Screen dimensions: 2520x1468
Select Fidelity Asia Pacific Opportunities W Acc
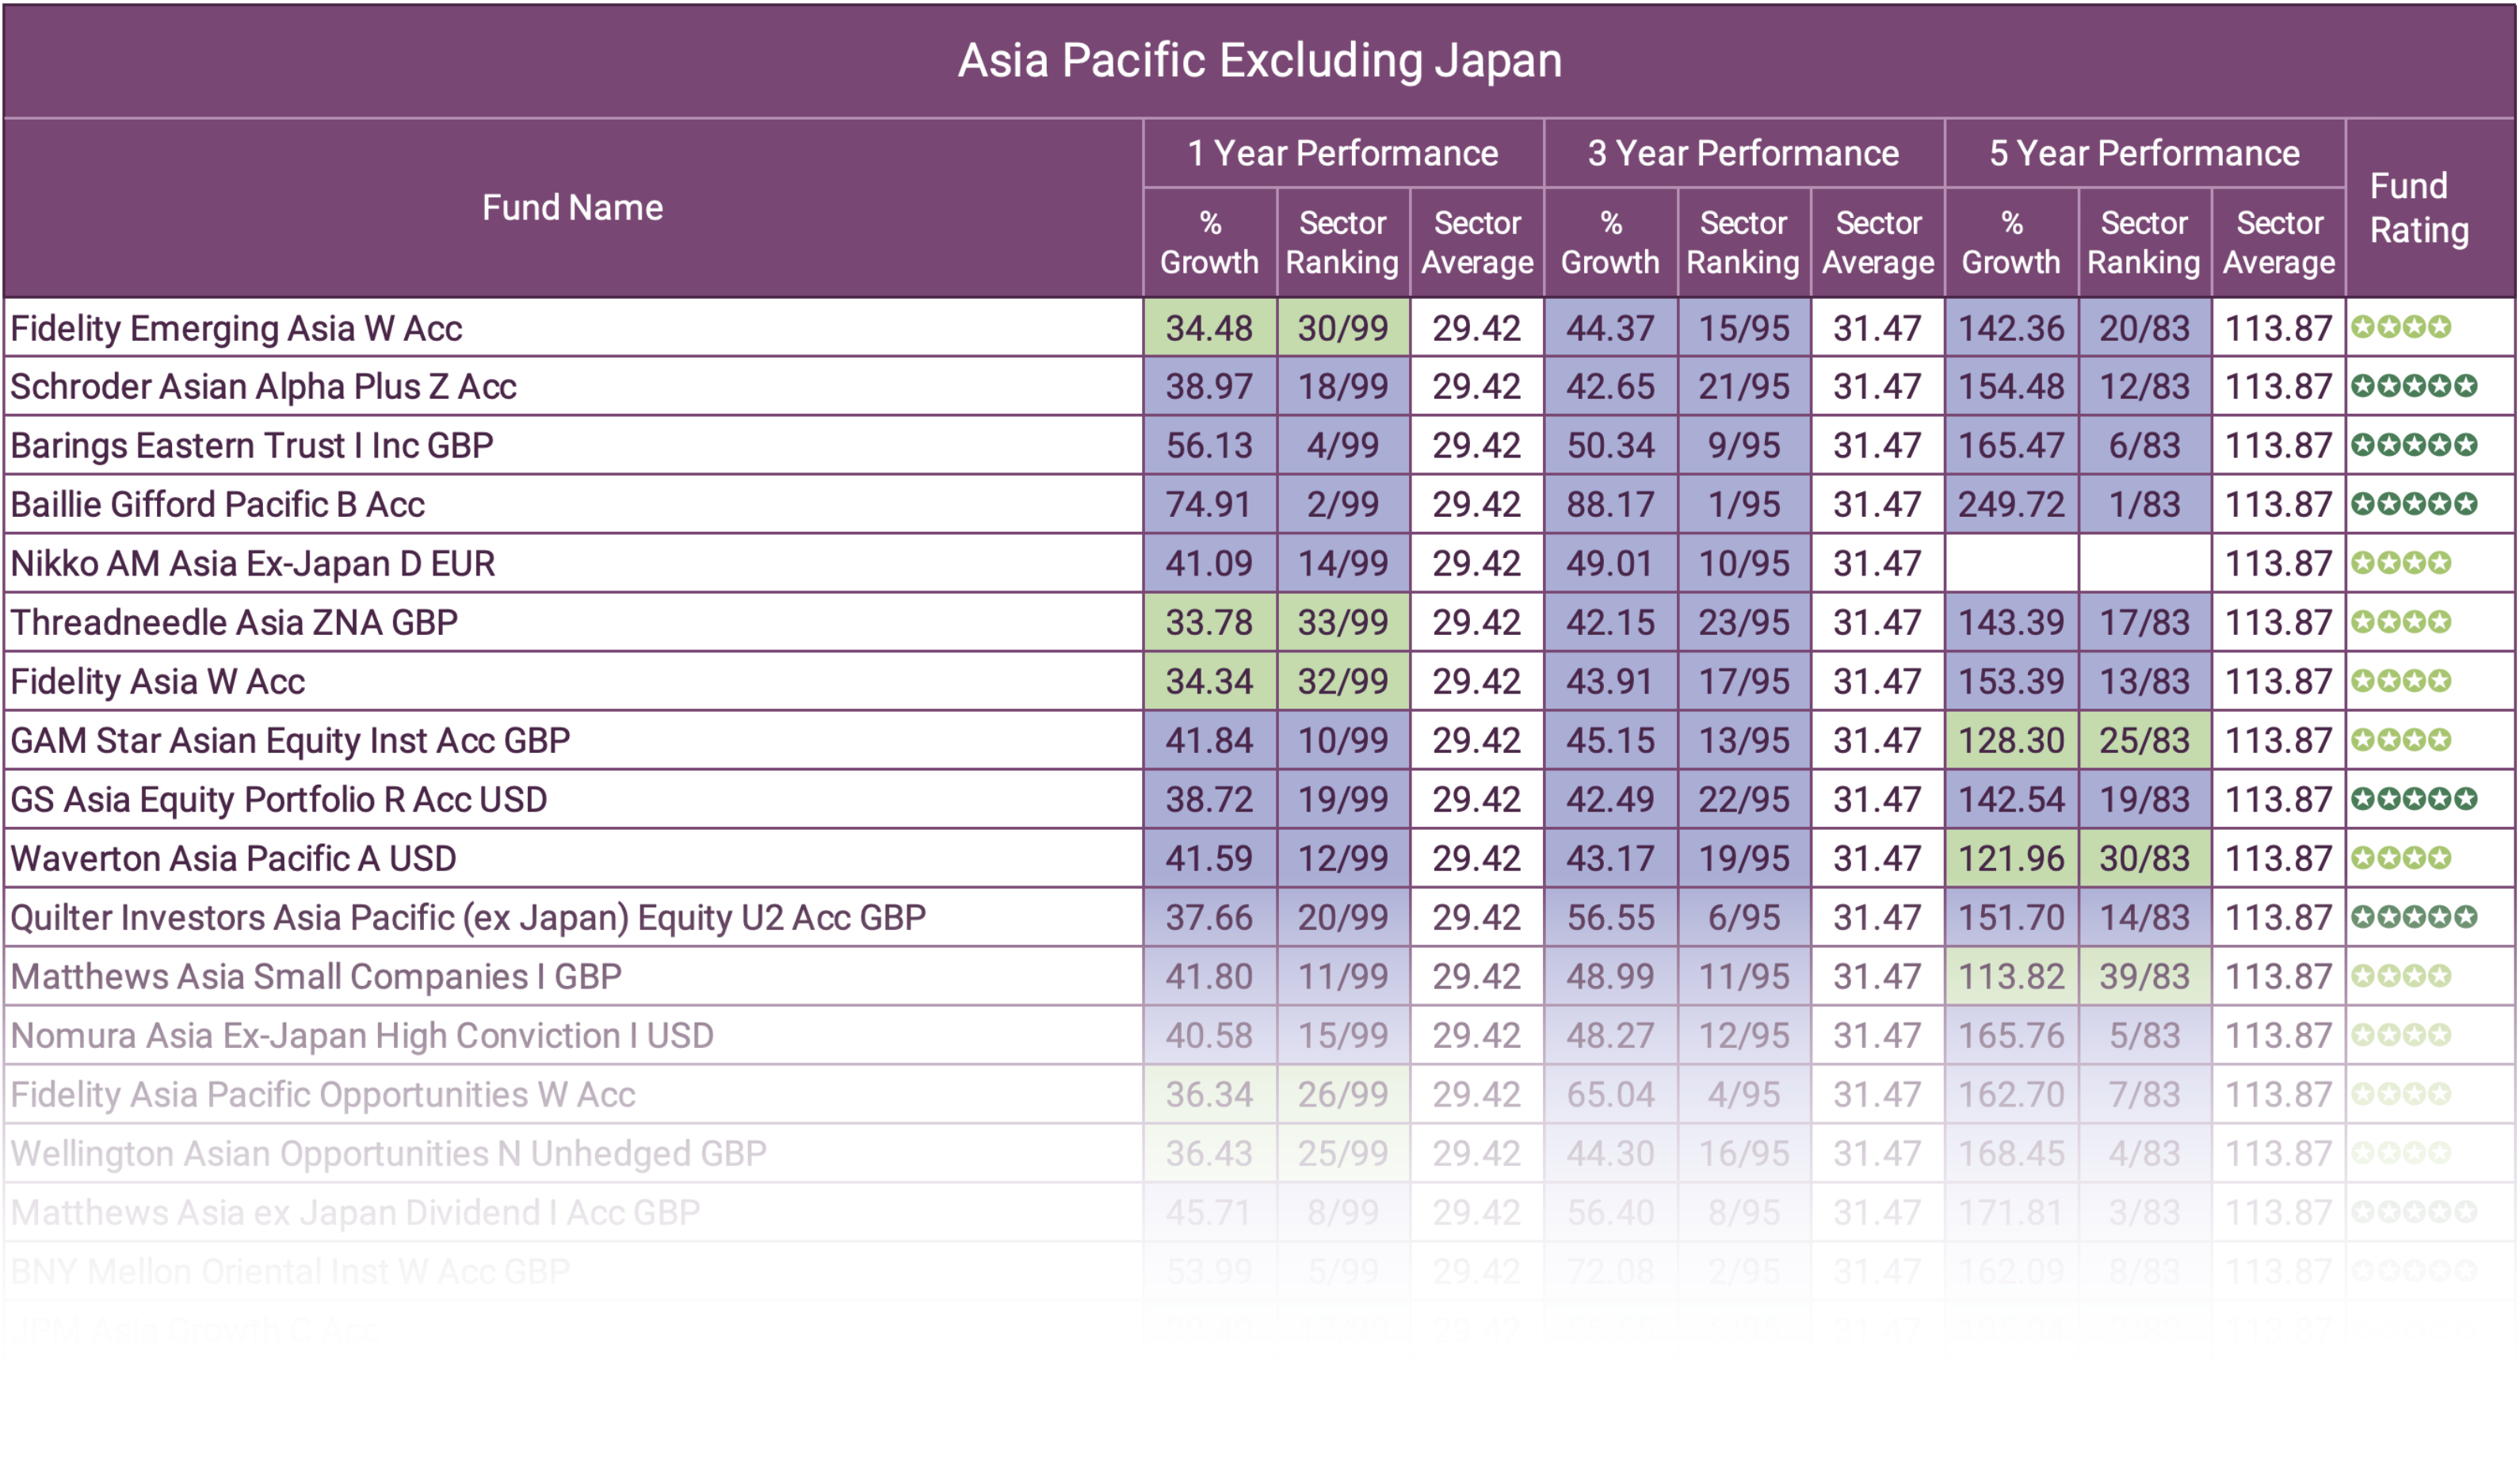323,1095
